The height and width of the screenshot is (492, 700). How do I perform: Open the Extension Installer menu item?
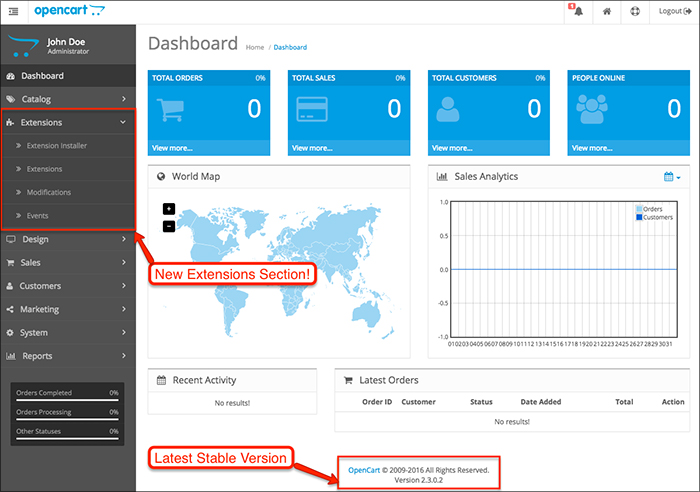[x=56, y=146]
